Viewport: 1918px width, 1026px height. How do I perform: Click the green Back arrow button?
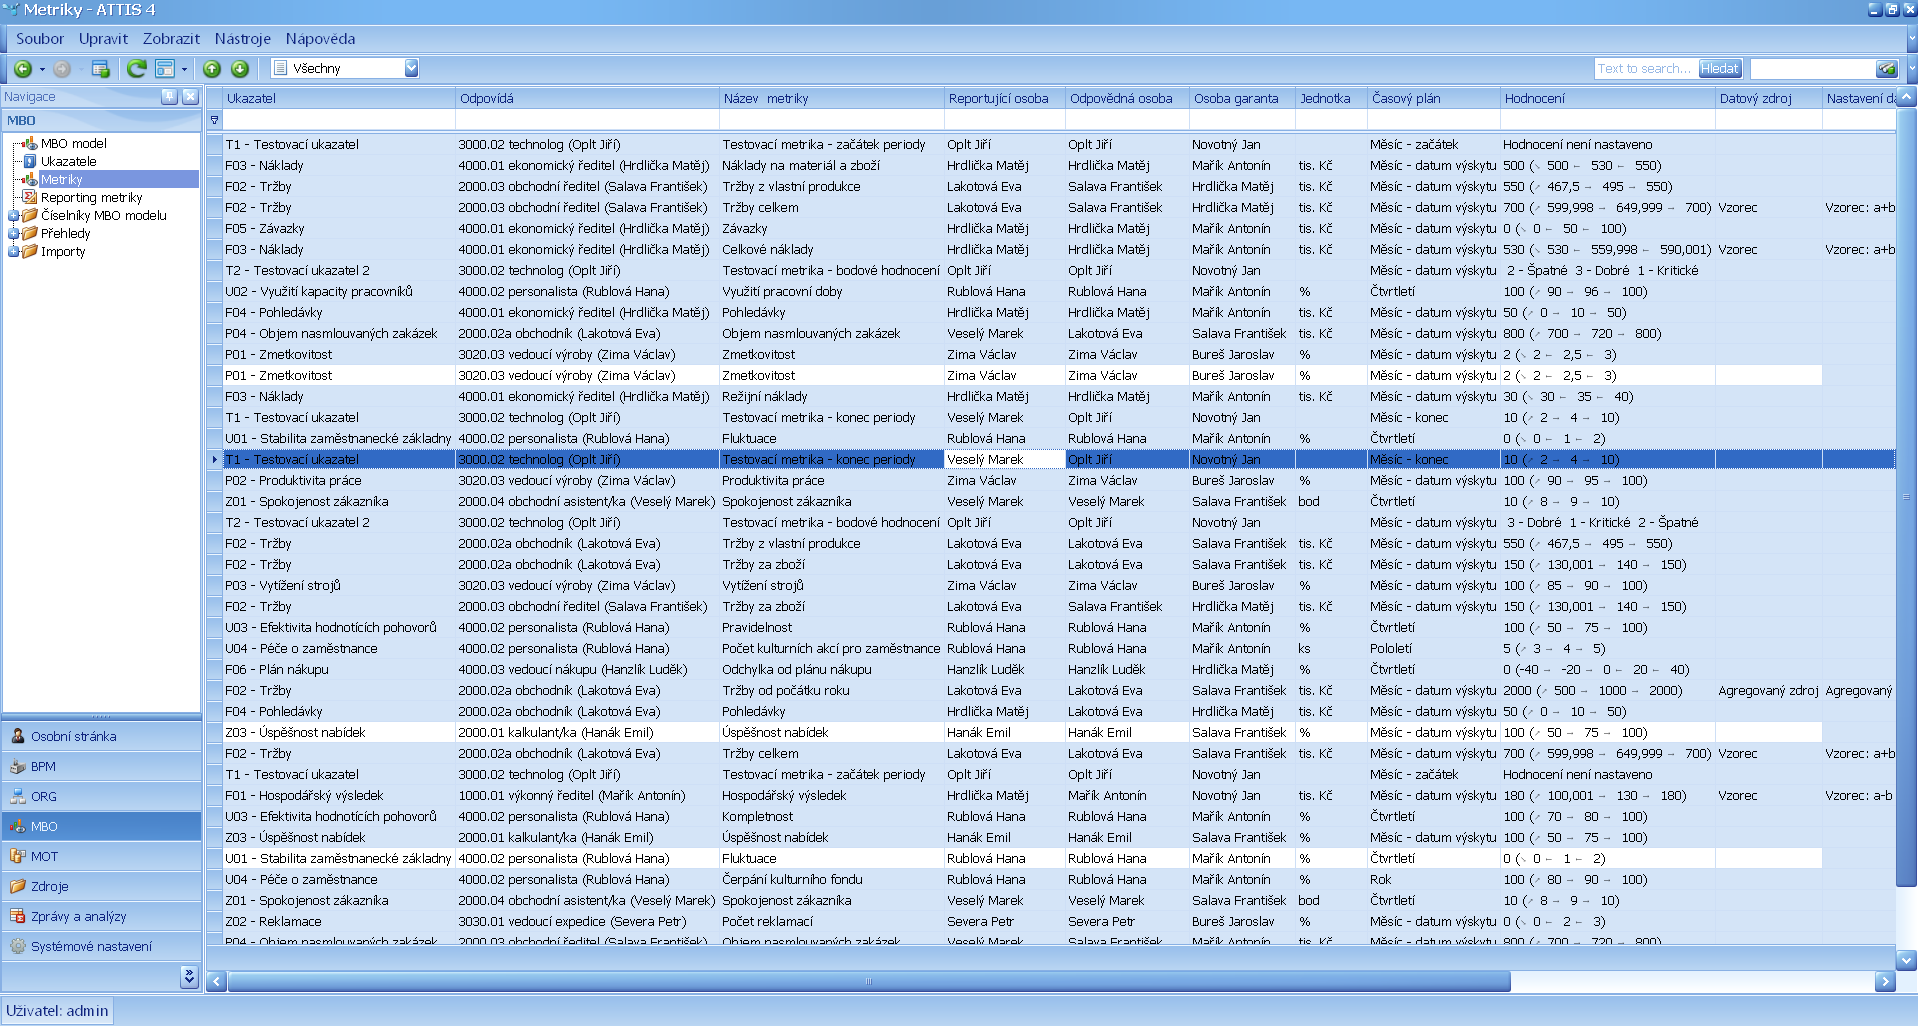[x=22, y=68]
